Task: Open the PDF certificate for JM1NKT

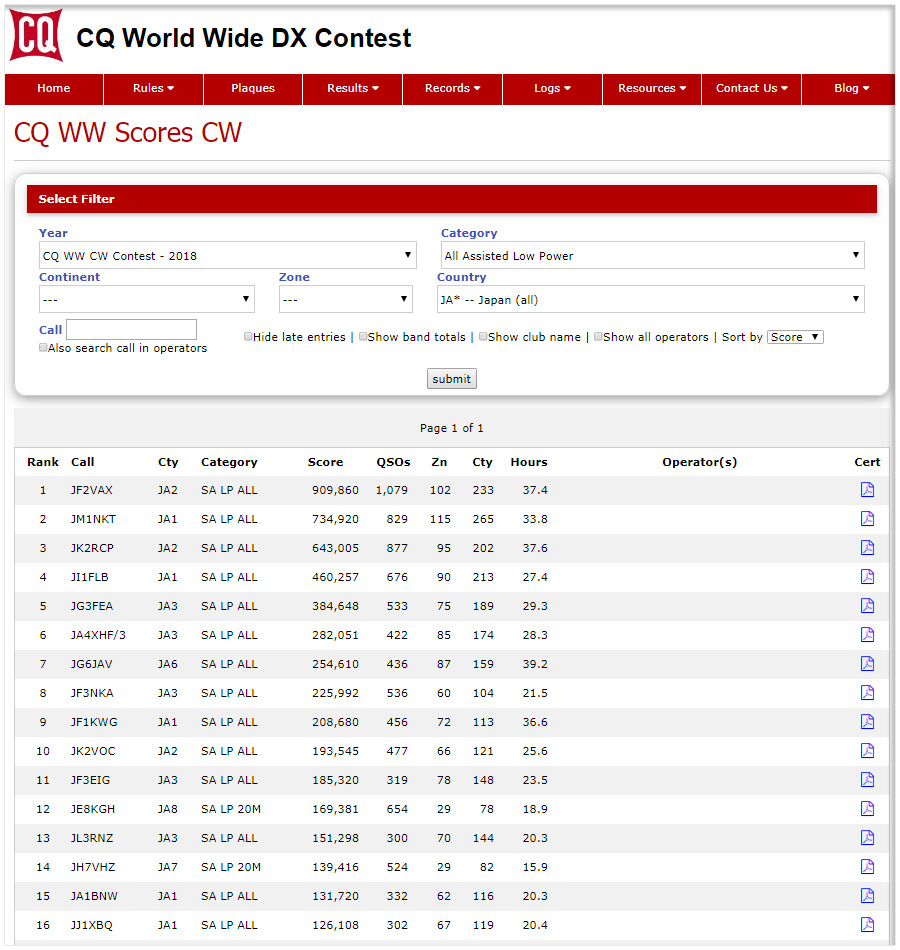Action: (866, 519)
